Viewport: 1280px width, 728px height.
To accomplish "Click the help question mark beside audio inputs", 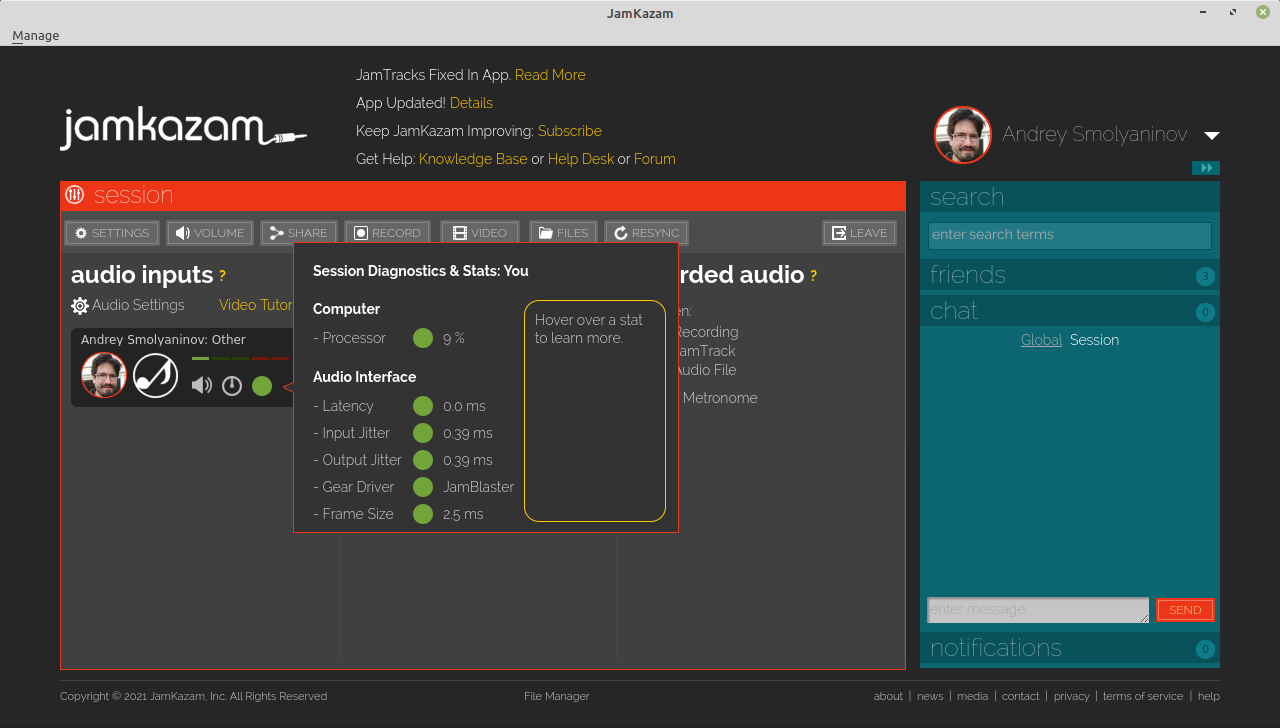I will point(222,276).
